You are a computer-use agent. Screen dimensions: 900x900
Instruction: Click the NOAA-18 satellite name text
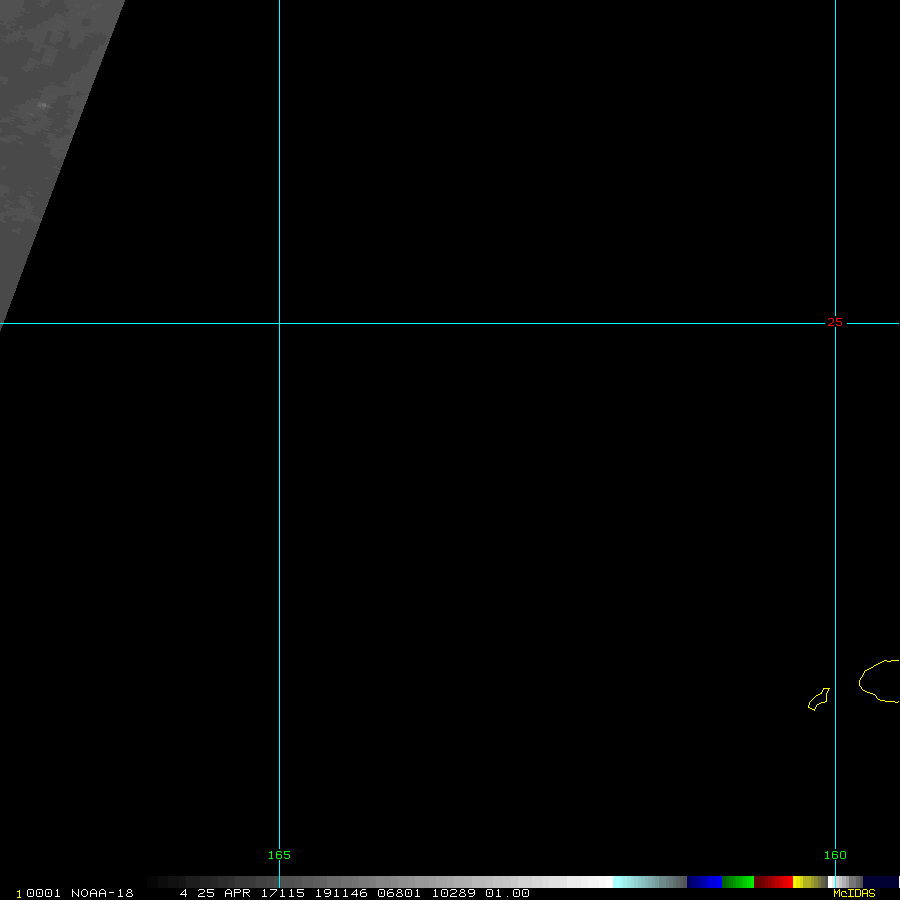tap(104, 893)
